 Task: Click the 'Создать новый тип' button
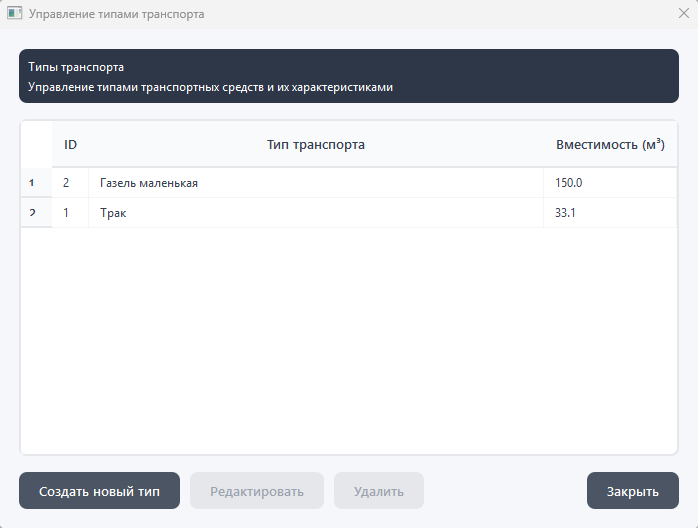(x=99, y=491)
